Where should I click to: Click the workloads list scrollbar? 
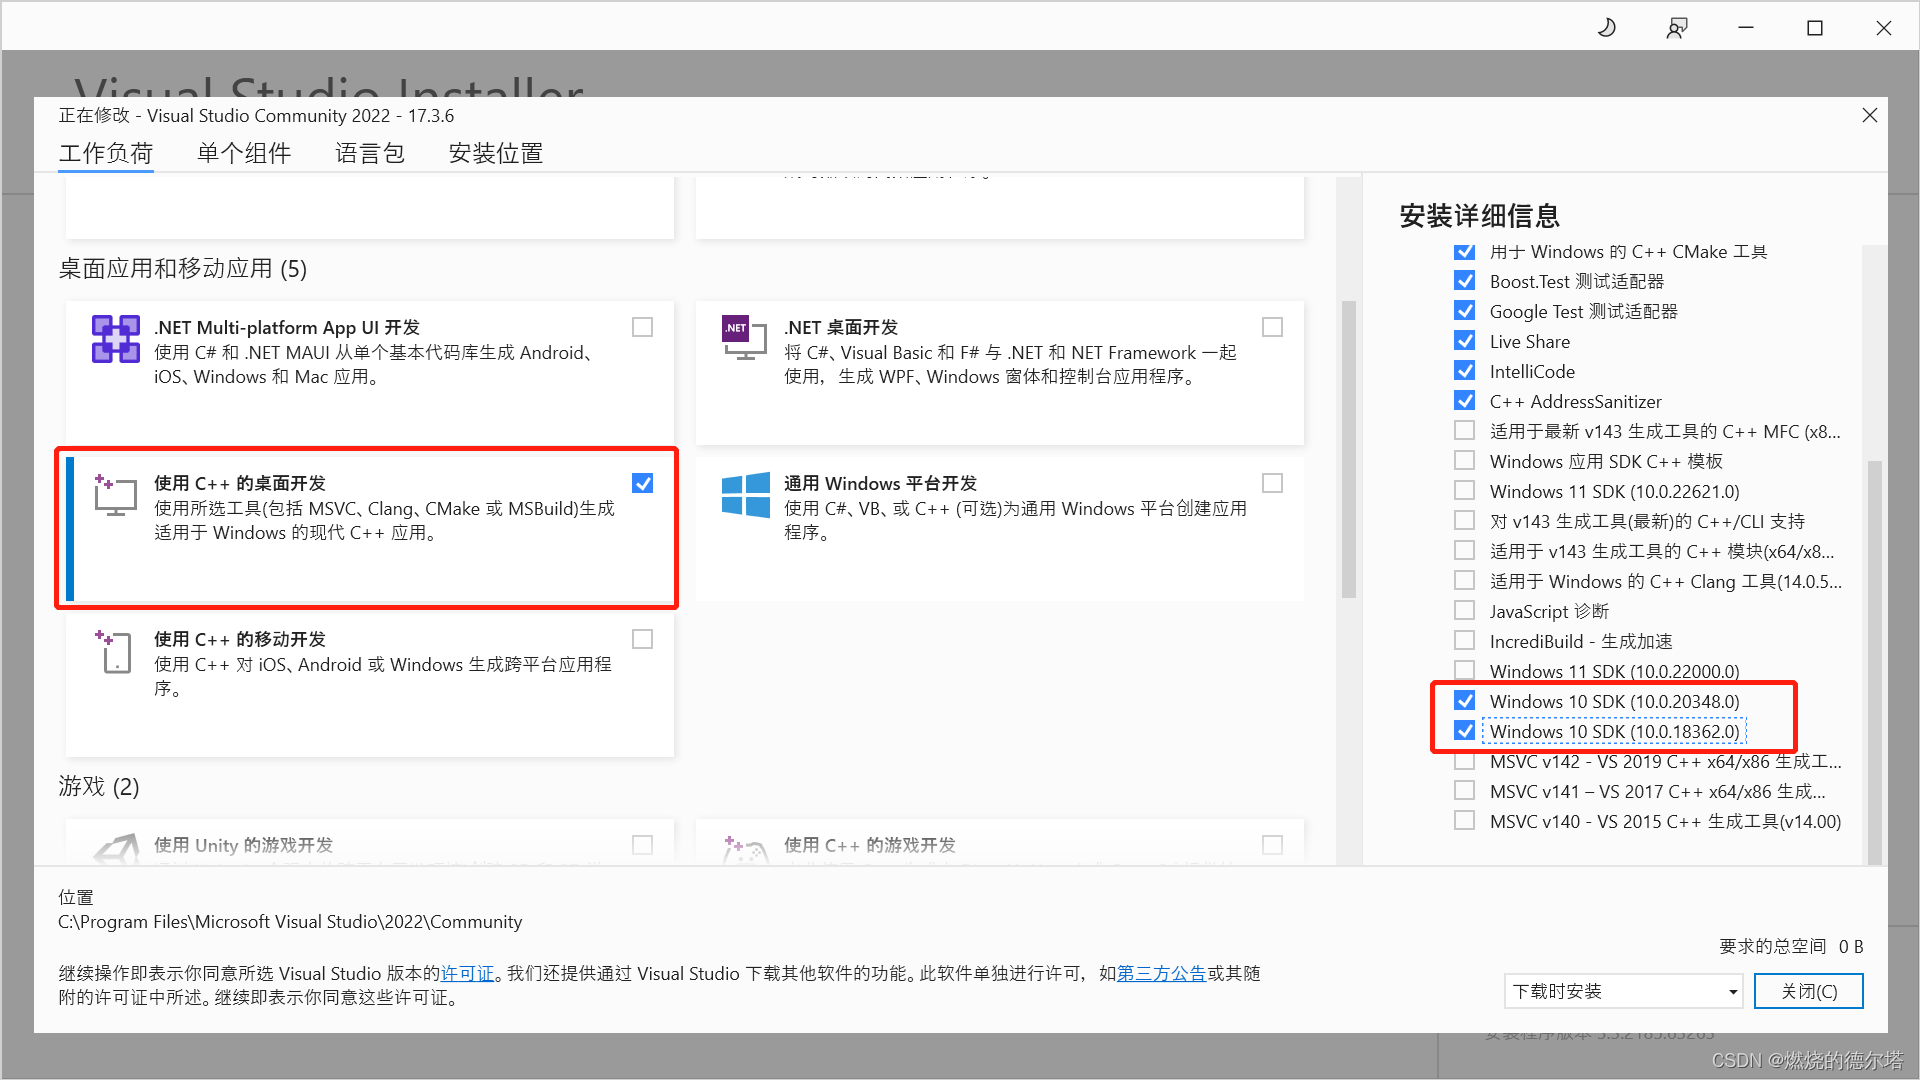point(1349,450)
